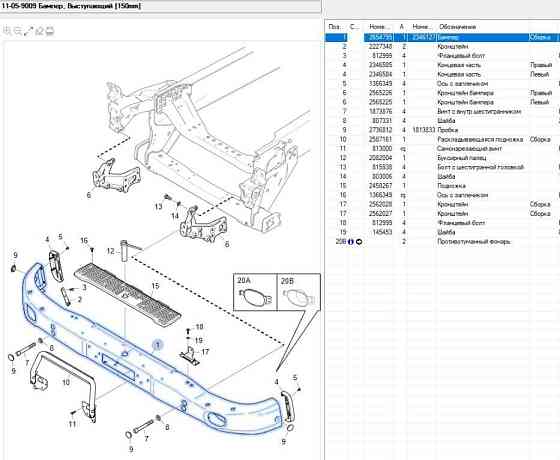The height and width of the screenshot is (460, 560).
Task: Click the first 'Номе...' column header
Action: pyautogui.click(x=379, y=27)
